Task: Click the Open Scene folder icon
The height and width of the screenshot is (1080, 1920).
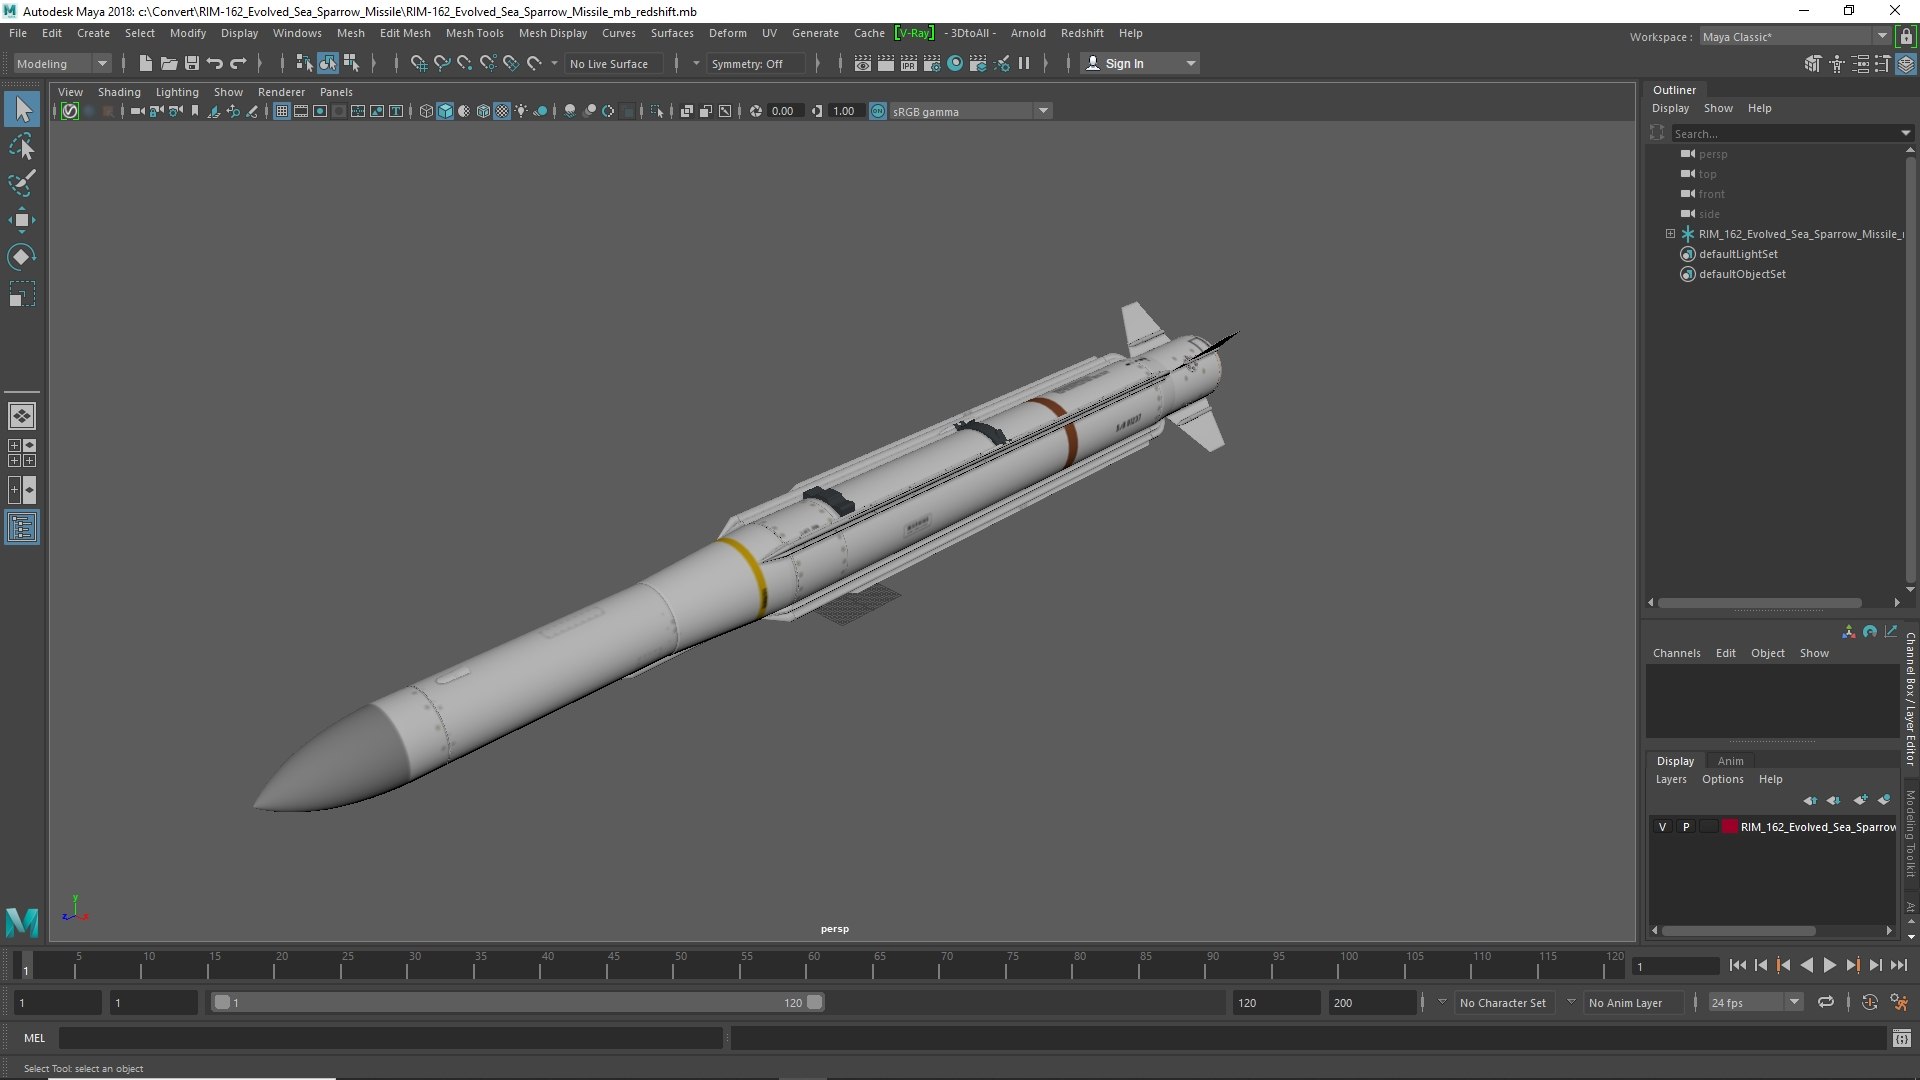Action: coord(169,63)
